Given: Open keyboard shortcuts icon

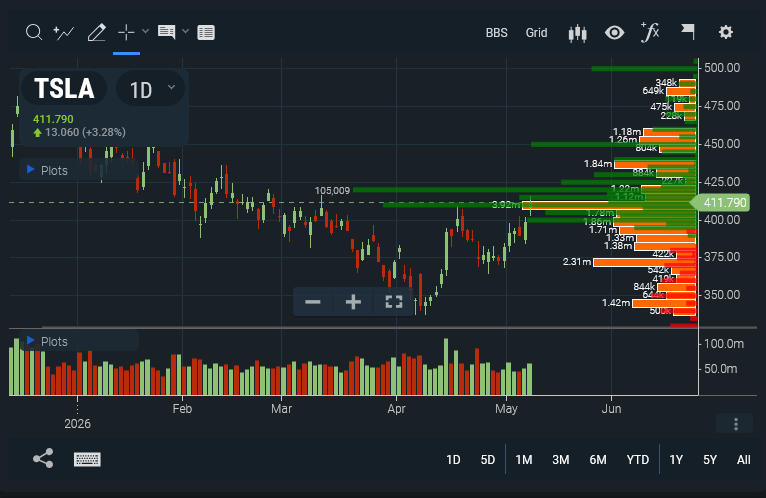Looking at the screenshot, I should pos(87,459).
